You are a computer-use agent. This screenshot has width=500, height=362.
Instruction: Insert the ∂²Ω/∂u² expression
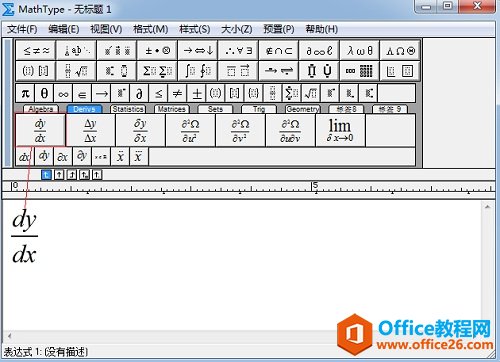190,130
